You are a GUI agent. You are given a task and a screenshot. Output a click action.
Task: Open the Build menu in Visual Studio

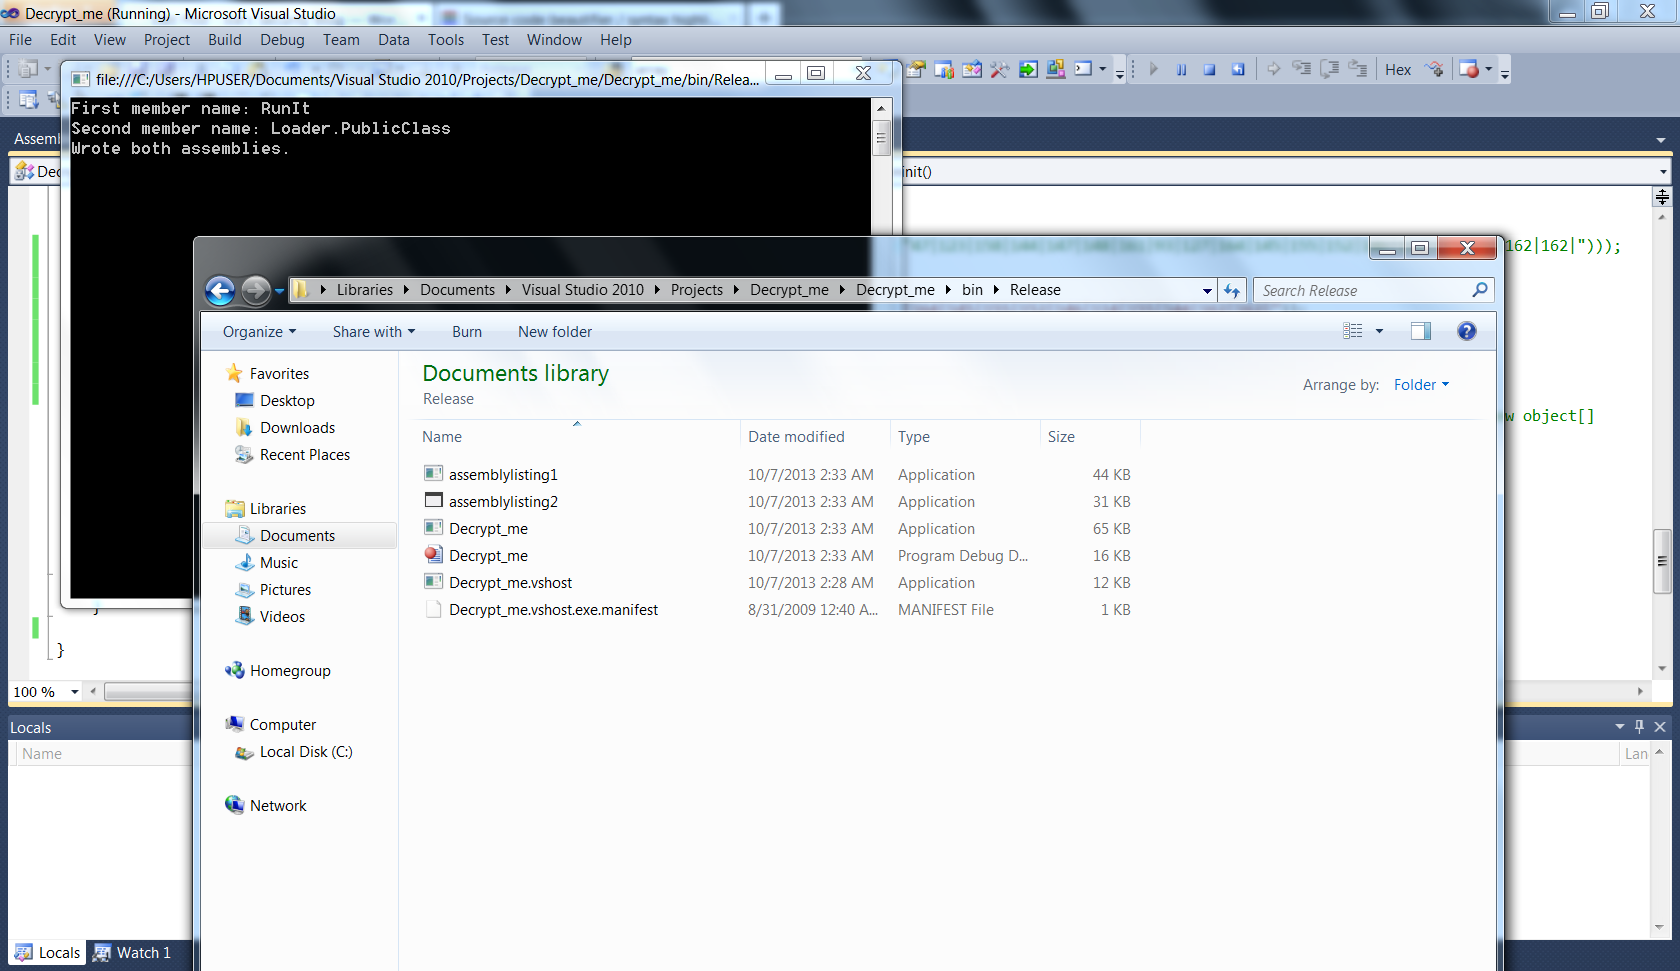tap(225, 40)
